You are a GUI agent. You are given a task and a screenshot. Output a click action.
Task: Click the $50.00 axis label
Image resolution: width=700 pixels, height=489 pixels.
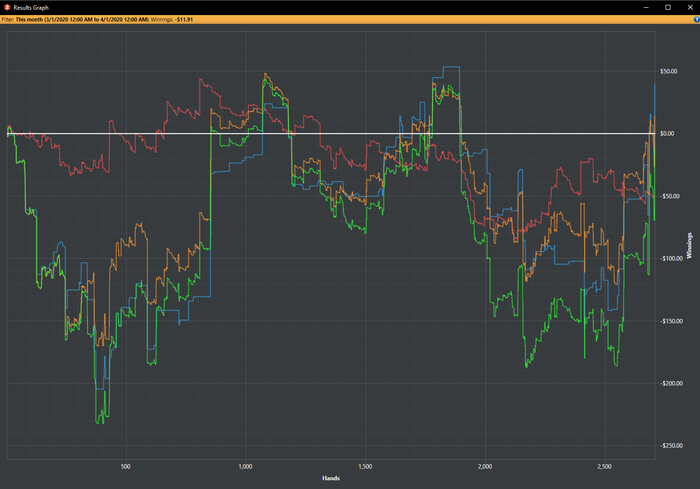coord(668,71)
